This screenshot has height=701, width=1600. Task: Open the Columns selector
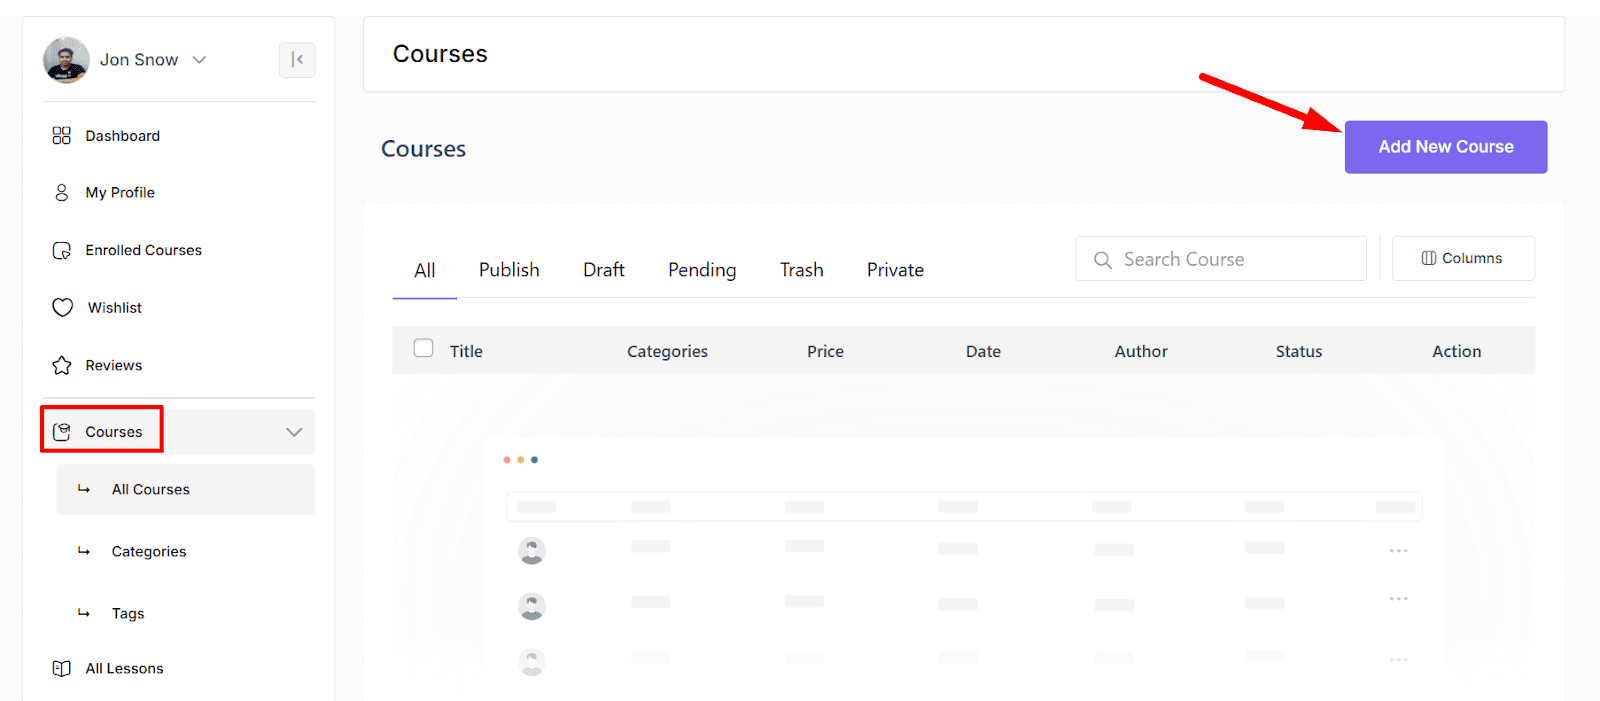click(x=1462, y=258)
